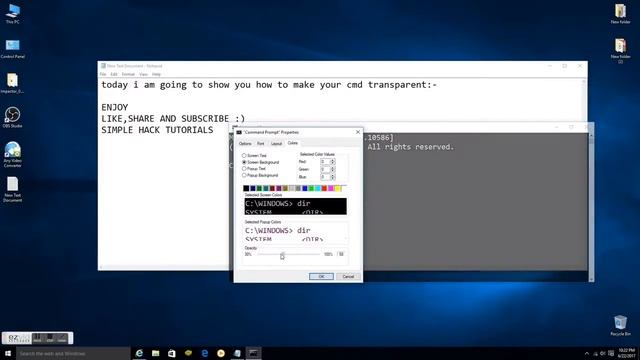Select the Colors tab
Image resolution: width=640 pixels, height=360 pixels.
pos(293,143)
